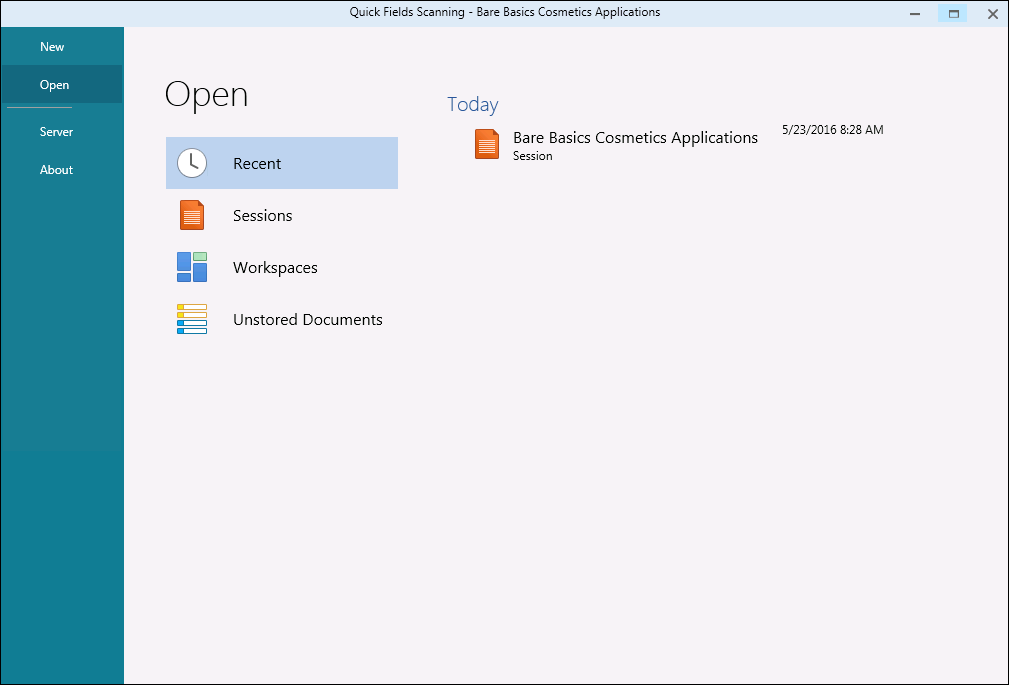Click the clock icon beside Recent
Image resolution: width=1009 pixels, height=685 pixels.
pyautogui.click(x=192, y=163)
